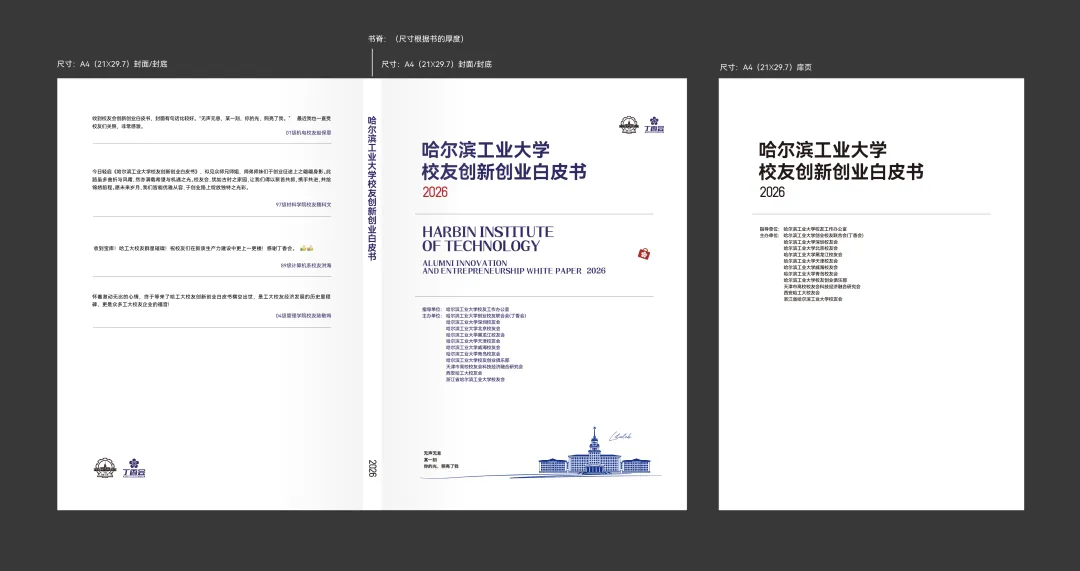Click '哈尔滨工业大学深圳校友会' on the title page
This screenshot has height=571, width=1080.
point(811,242)
